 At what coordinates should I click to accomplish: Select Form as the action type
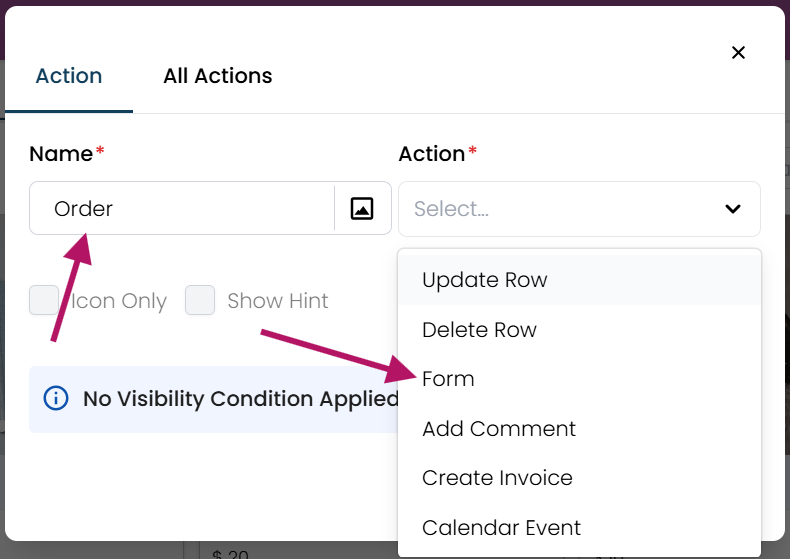[x=448, y=379]
